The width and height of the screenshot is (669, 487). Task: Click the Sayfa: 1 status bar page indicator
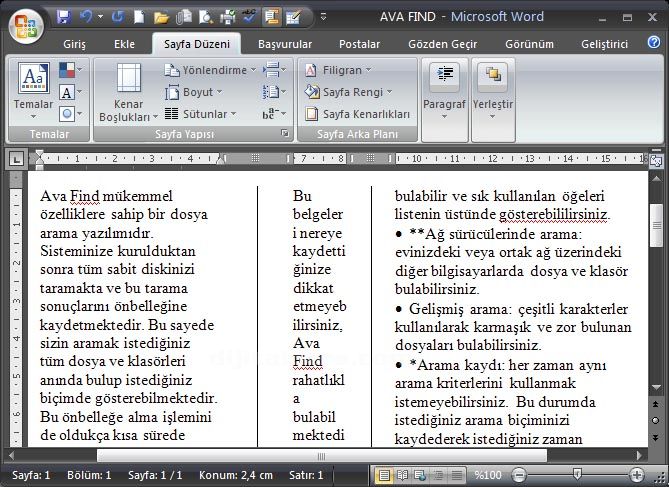tap(31, 475)
